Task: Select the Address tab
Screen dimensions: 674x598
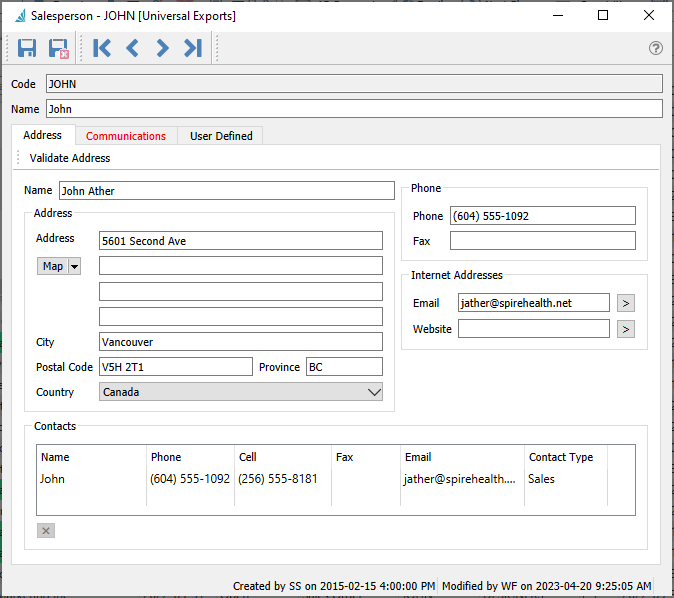Action: tap(43, 135)
